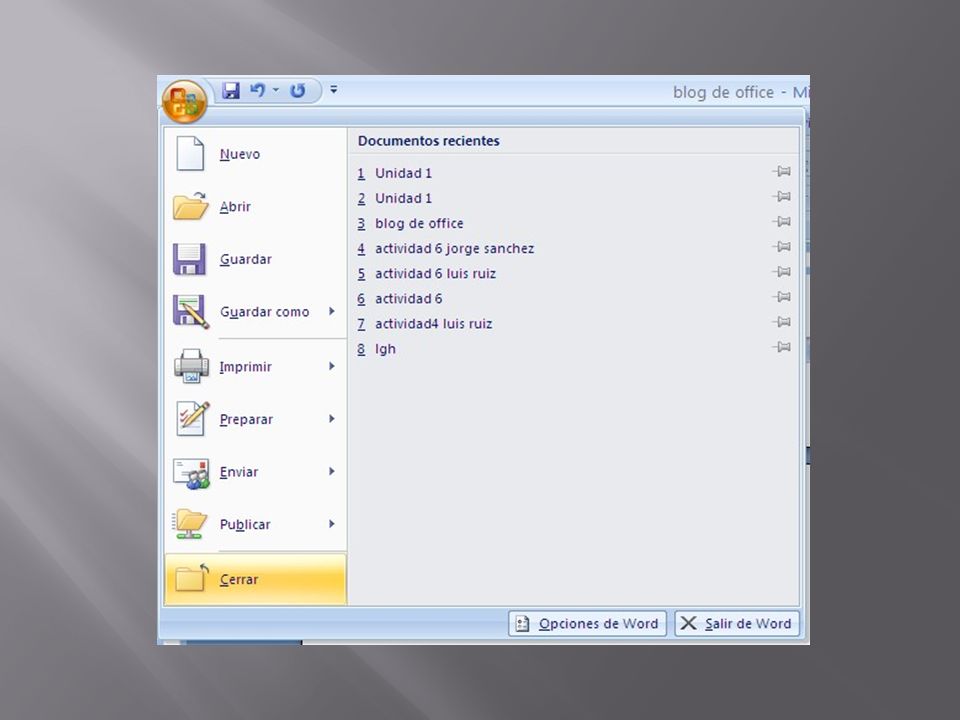This screenshot has width=960, height=720.
Task: Click the Salir de Word button
Action: pyautogui.click(x=737, y=624)
